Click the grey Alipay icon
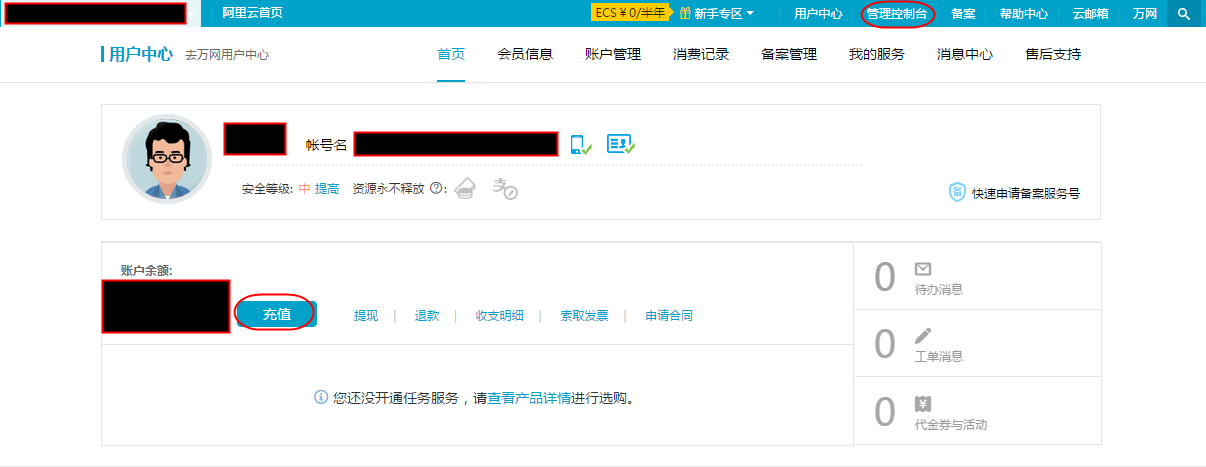The height and width of the screenshot is (467, 1206). (505, 188)
